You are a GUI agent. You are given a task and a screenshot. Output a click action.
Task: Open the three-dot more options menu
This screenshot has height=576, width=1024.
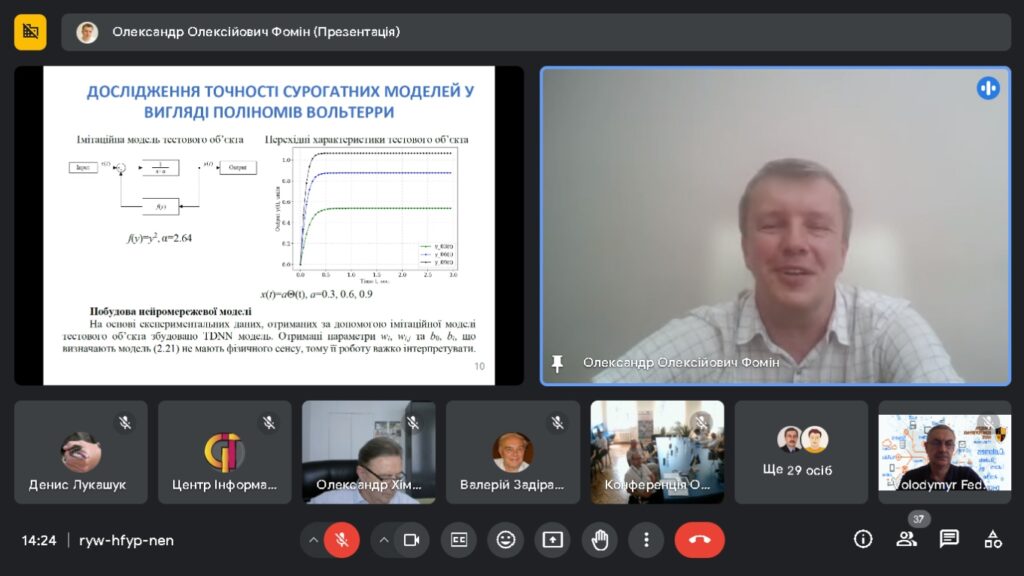click(646, 540)
